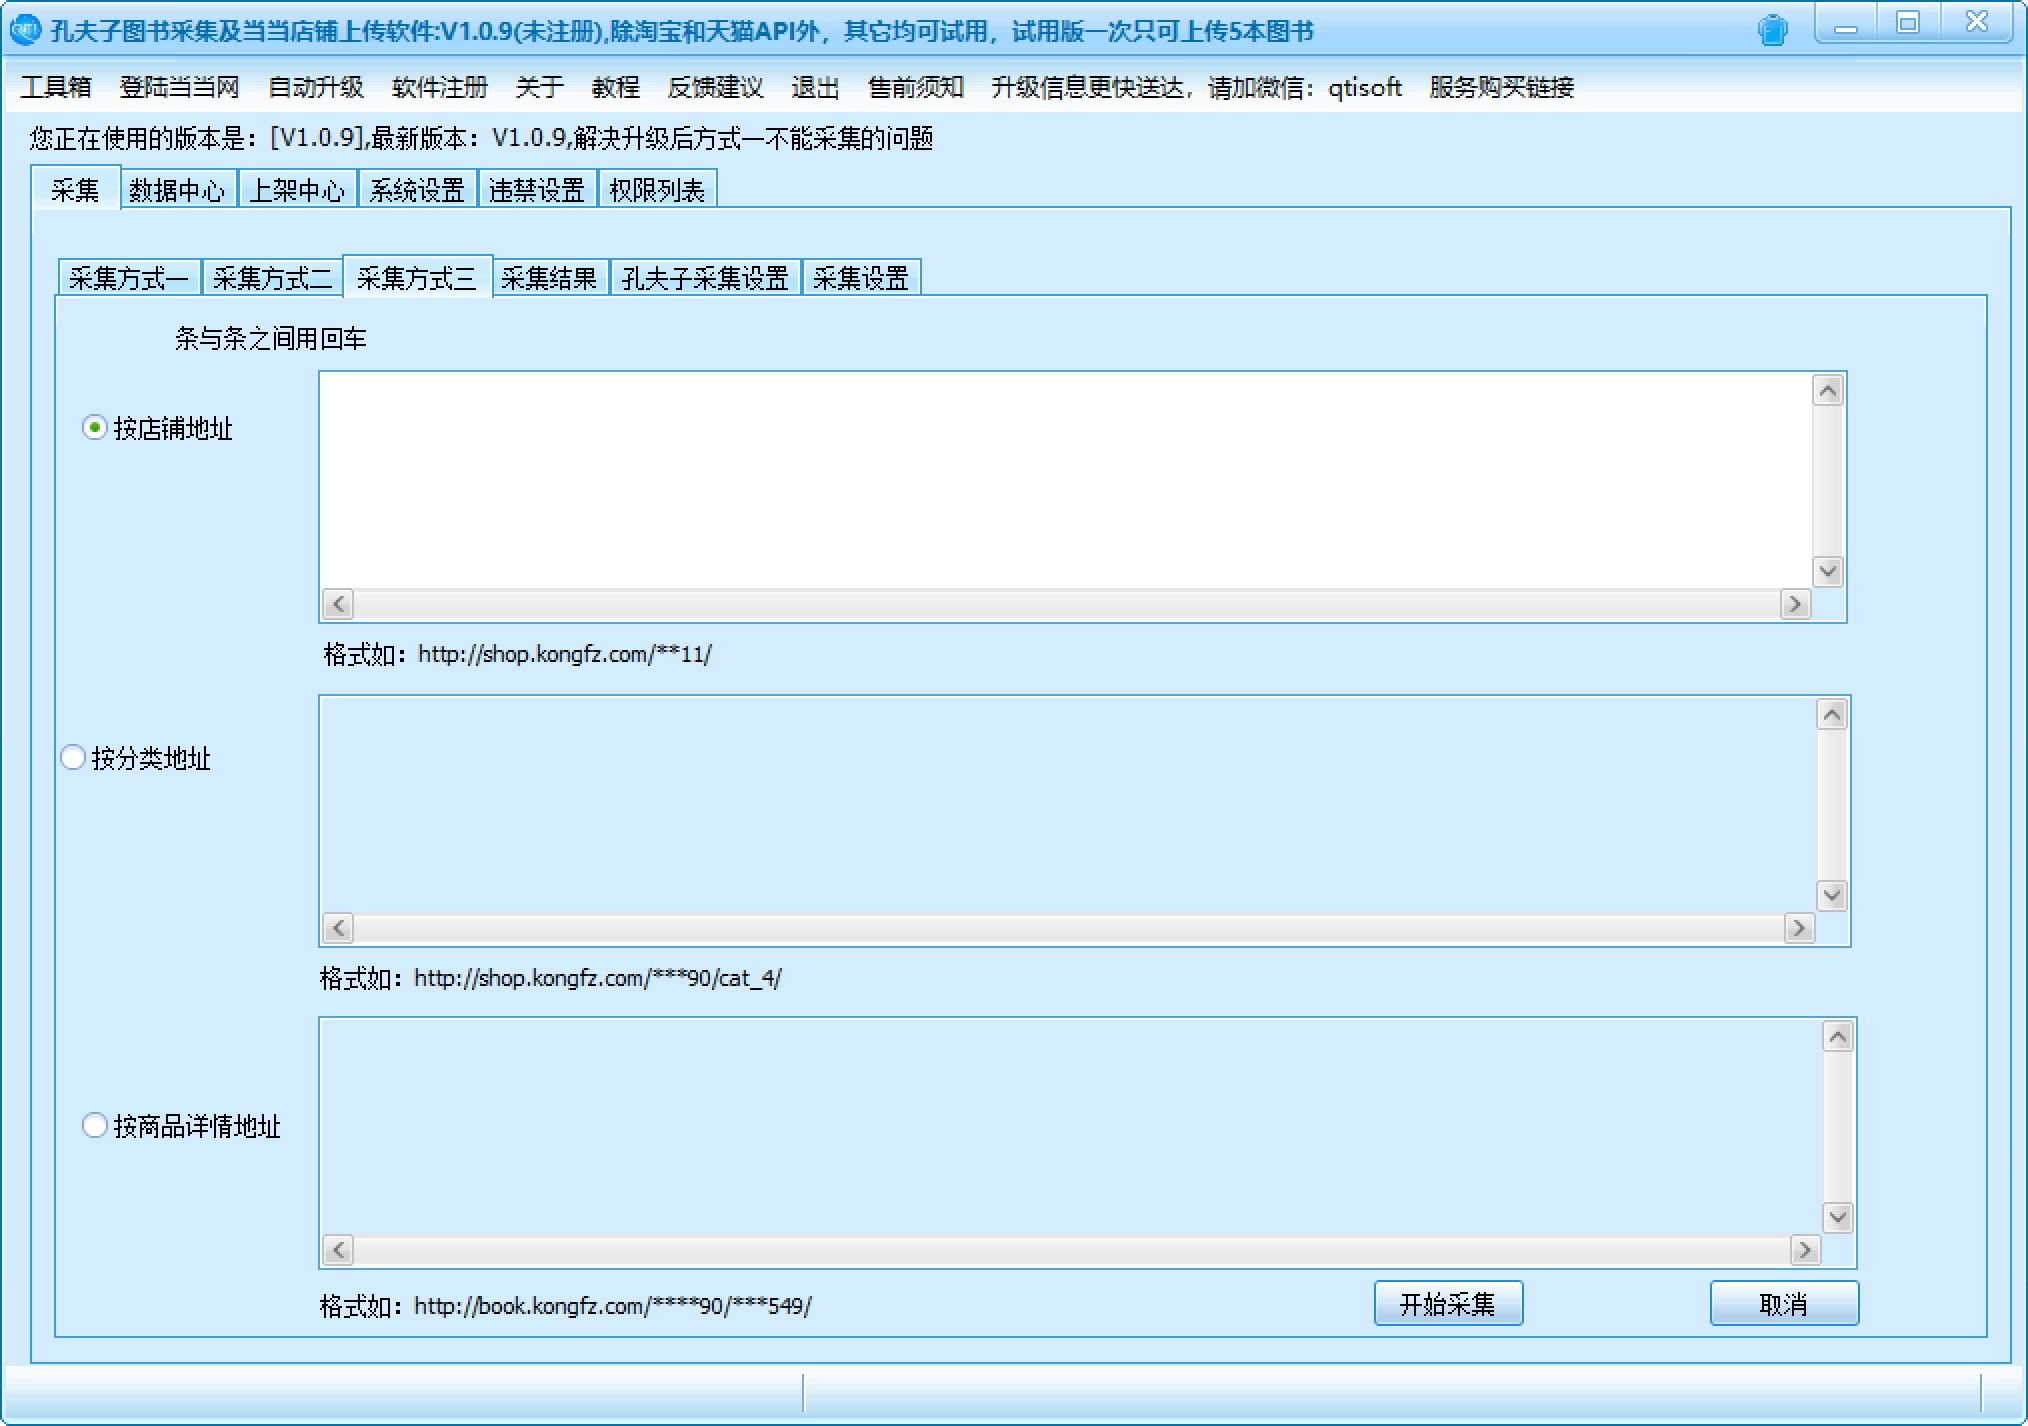Screen dimensions: 2028x1426
Task: Minimize the application window
Action: pos(1846,24)
